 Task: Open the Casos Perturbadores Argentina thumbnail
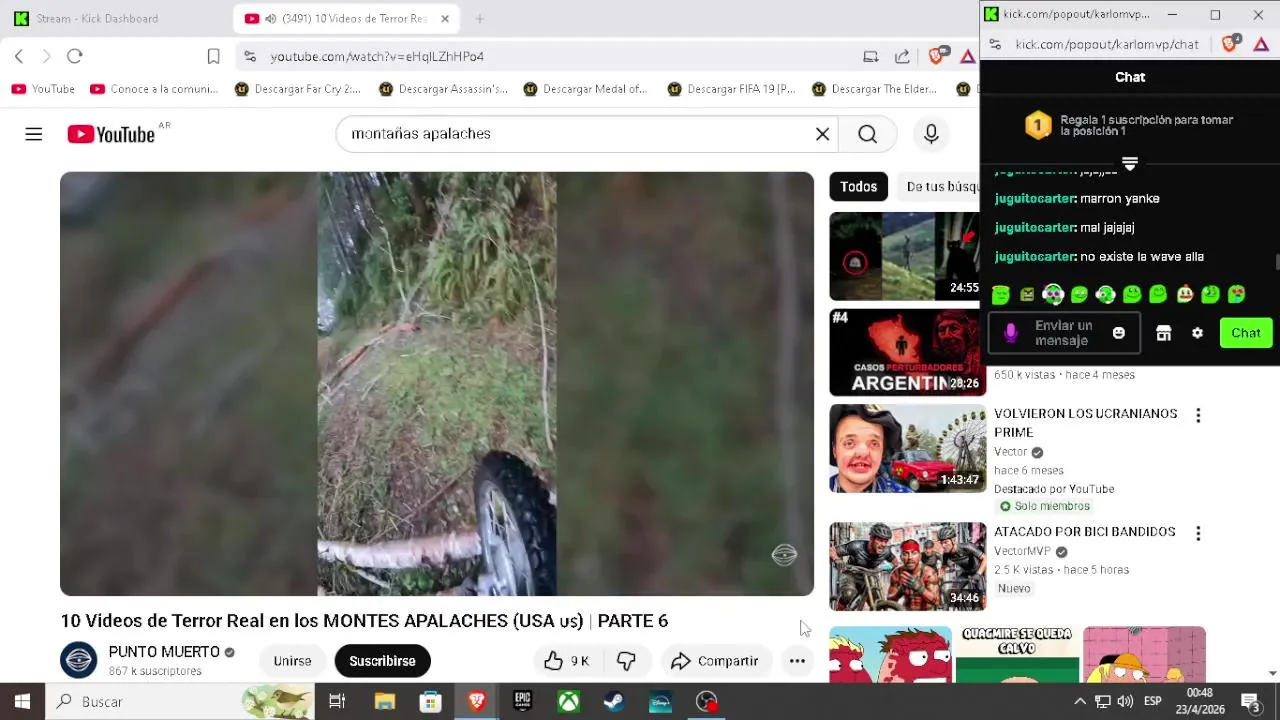click(x=907, y=352)
